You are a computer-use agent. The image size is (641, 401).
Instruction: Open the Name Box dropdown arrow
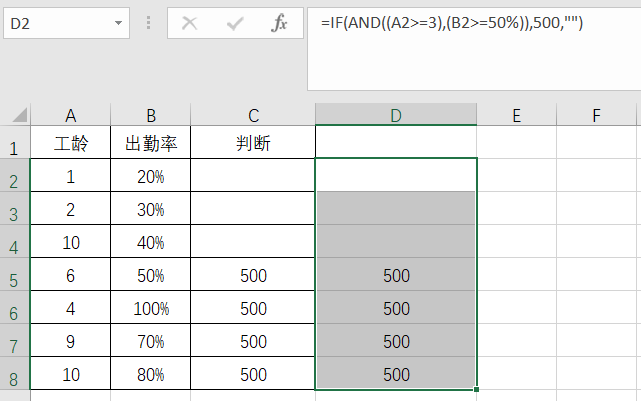(x=120, y=23)
